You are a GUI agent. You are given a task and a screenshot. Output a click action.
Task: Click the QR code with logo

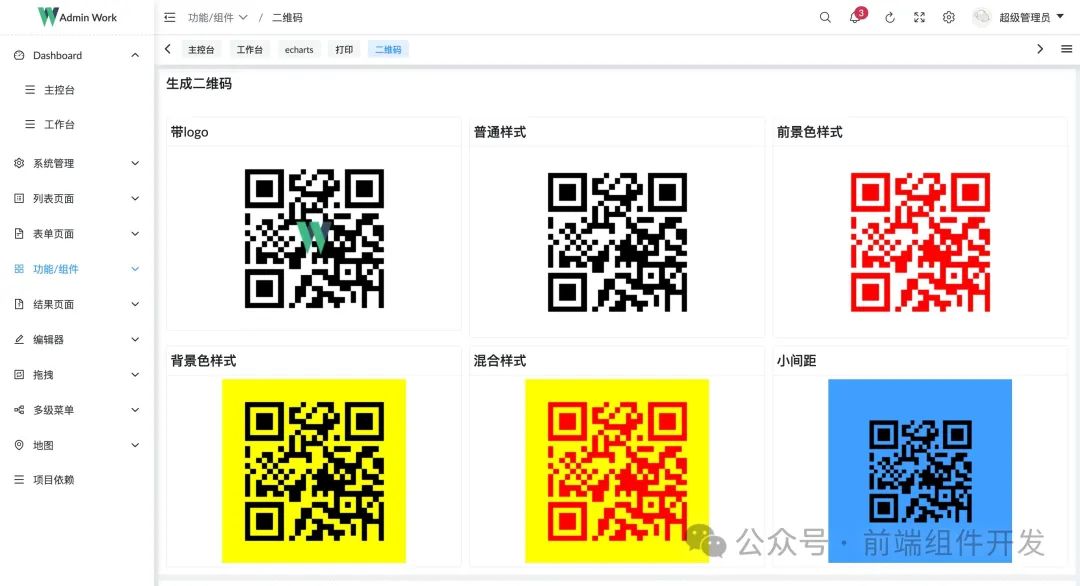tap(314, 238)
